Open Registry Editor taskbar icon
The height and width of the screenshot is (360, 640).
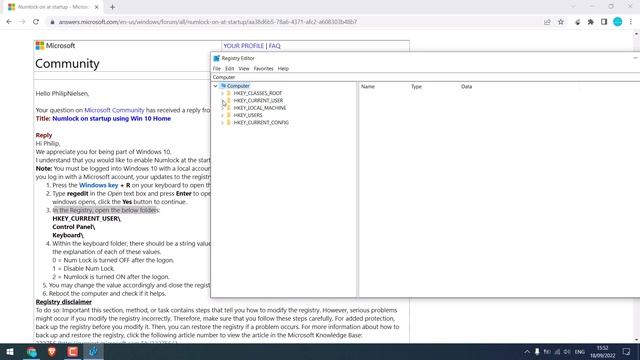[93, 352]
